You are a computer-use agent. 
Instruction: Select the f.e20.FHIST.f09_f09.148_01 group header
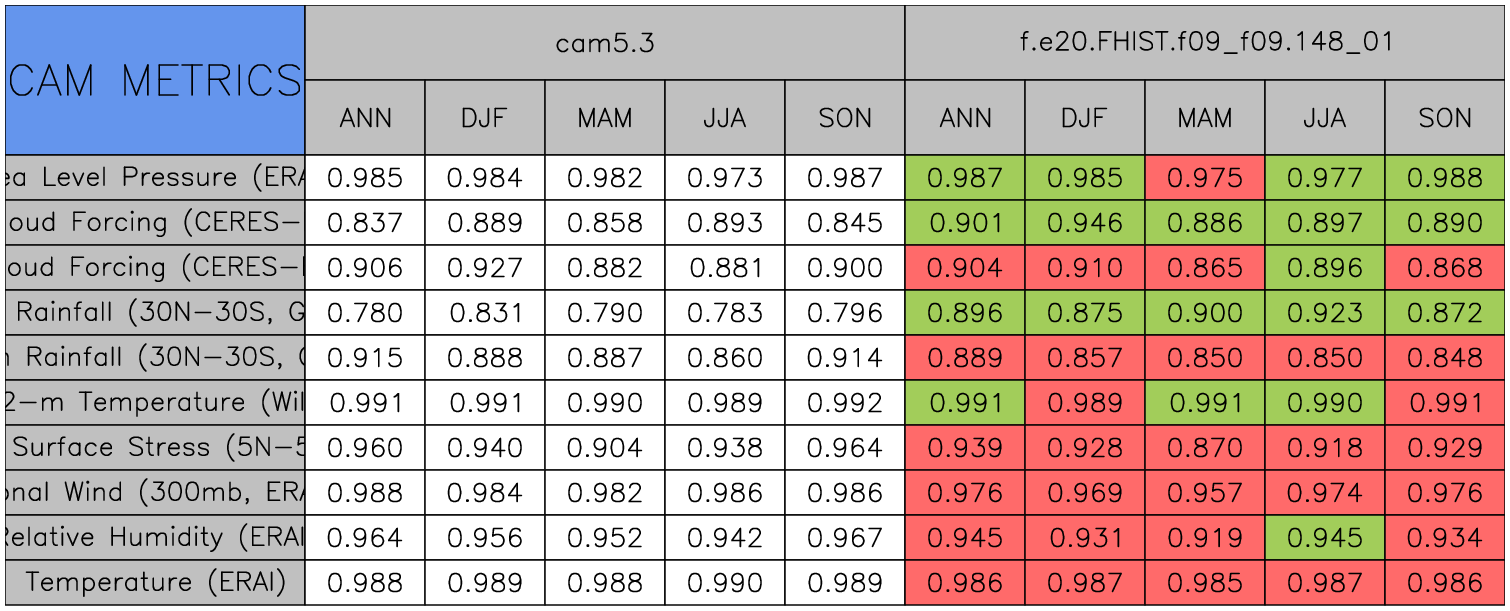[1205, 43]
